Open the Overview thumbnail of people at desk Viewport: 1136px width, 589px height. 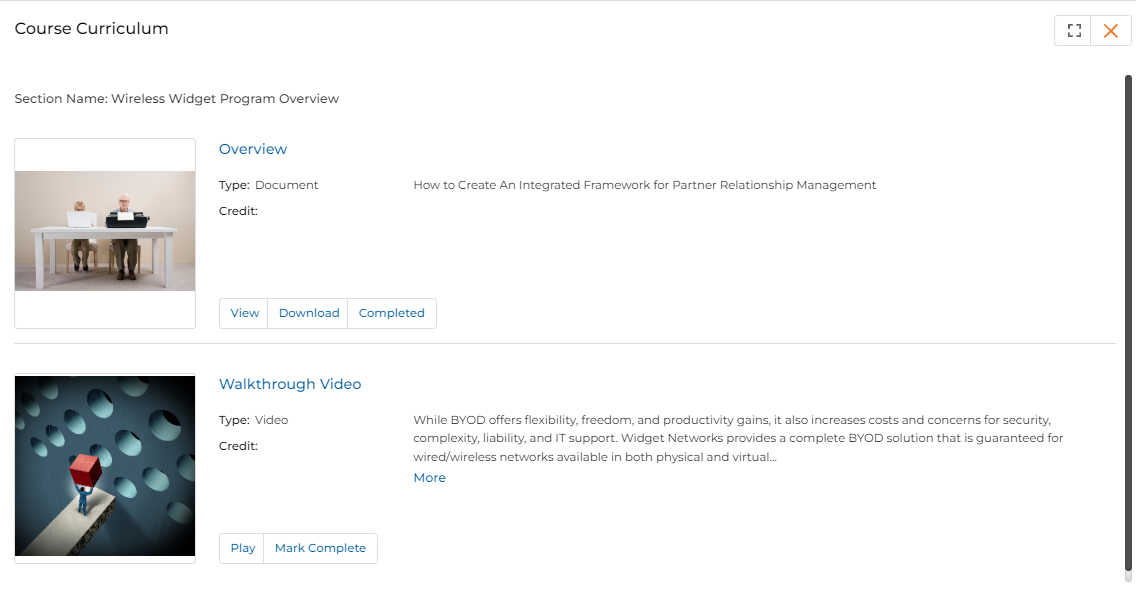point(105,231)
